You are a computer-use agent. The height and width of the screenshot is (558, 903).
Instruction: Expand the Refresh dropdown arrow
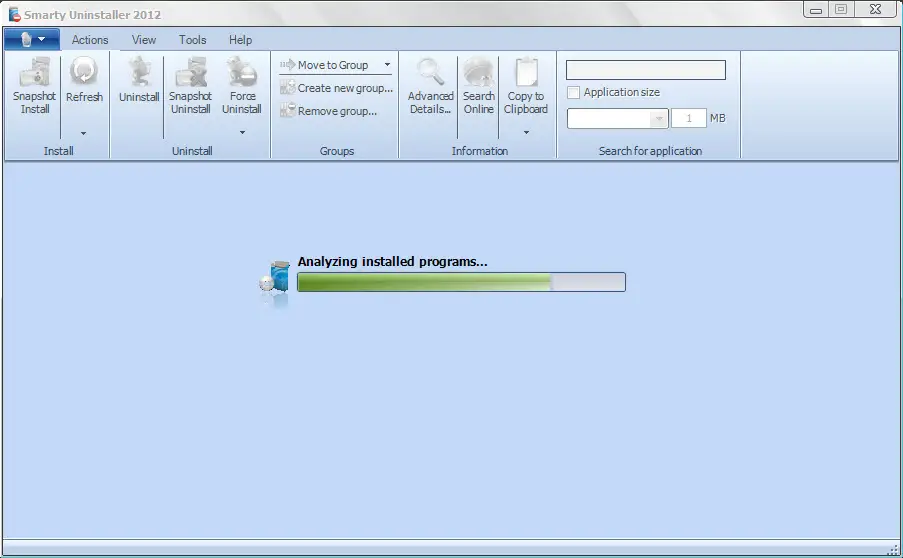(x=84, y=133)
